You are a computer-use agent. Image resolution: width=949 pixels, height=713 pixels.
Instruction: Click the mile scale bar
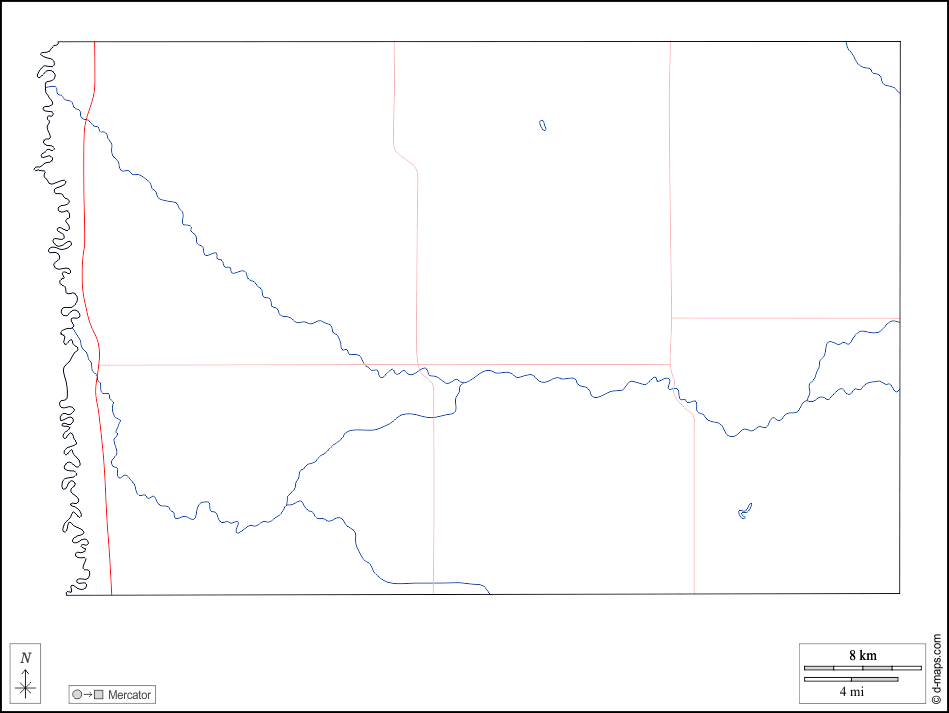[x=851, y=679]
